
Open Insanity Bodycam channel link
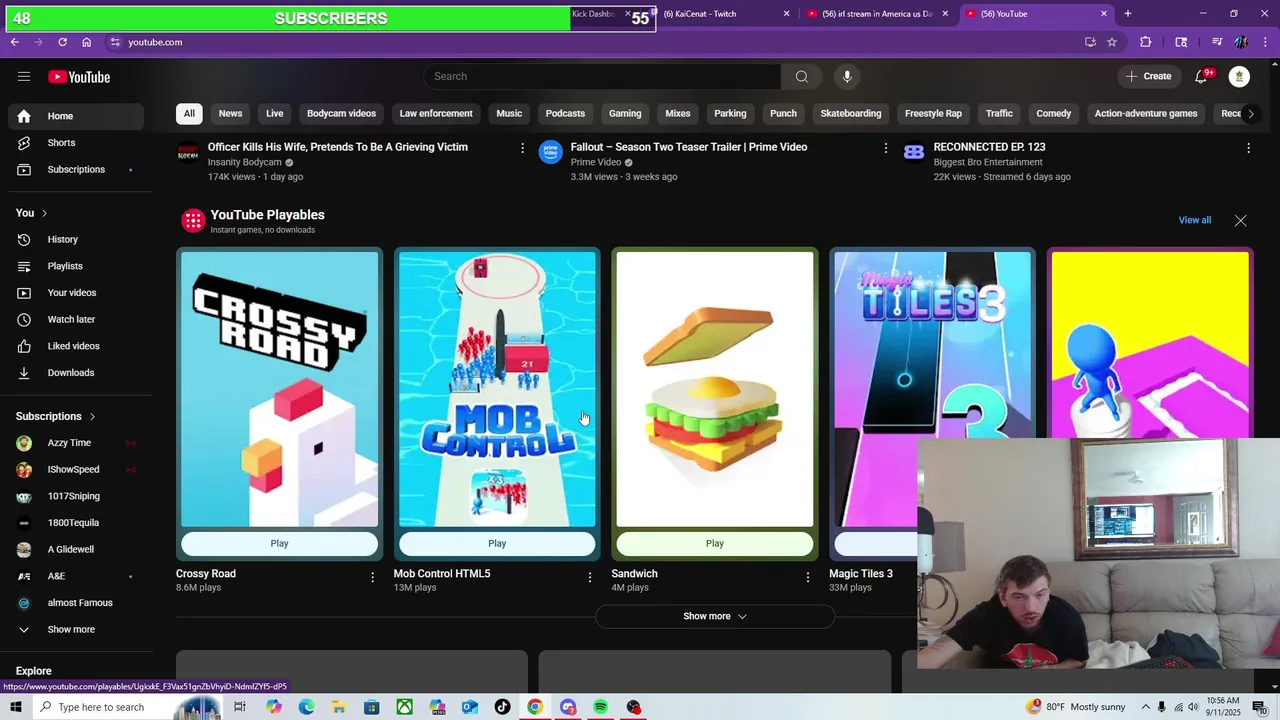tap(244, 162)
